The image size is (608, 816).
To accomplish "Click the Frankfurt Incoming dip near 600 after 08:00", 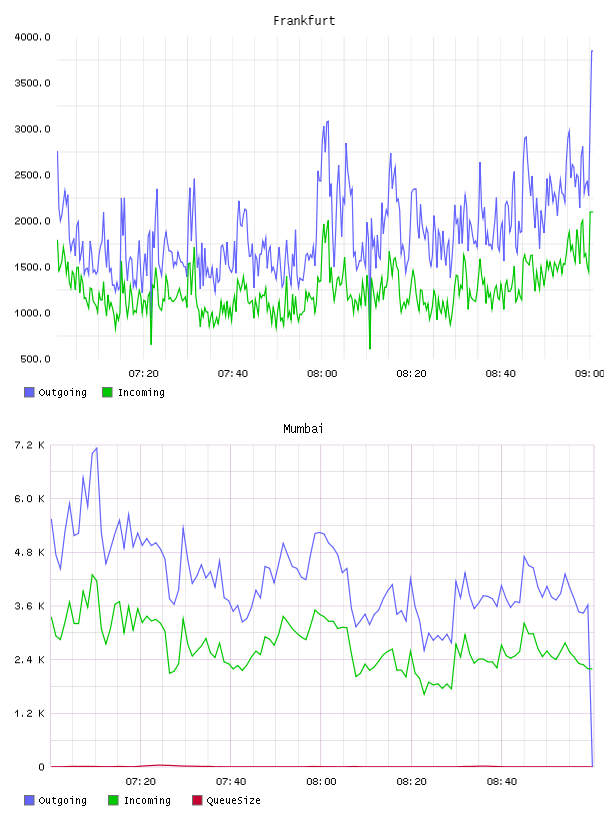I will pos(370,348).
